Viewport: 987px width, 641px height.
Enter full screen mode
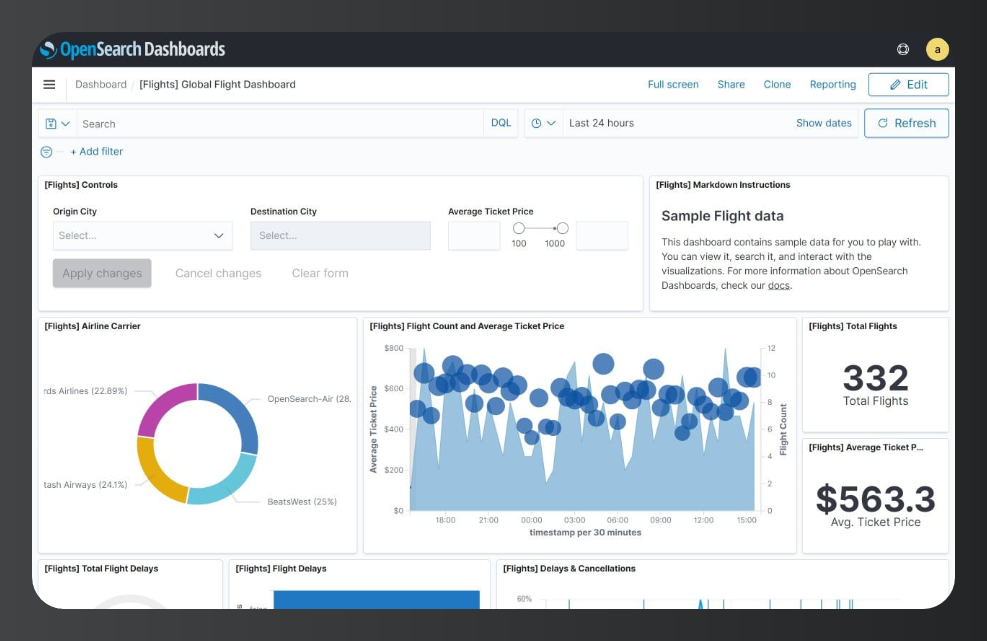[673, 84]
